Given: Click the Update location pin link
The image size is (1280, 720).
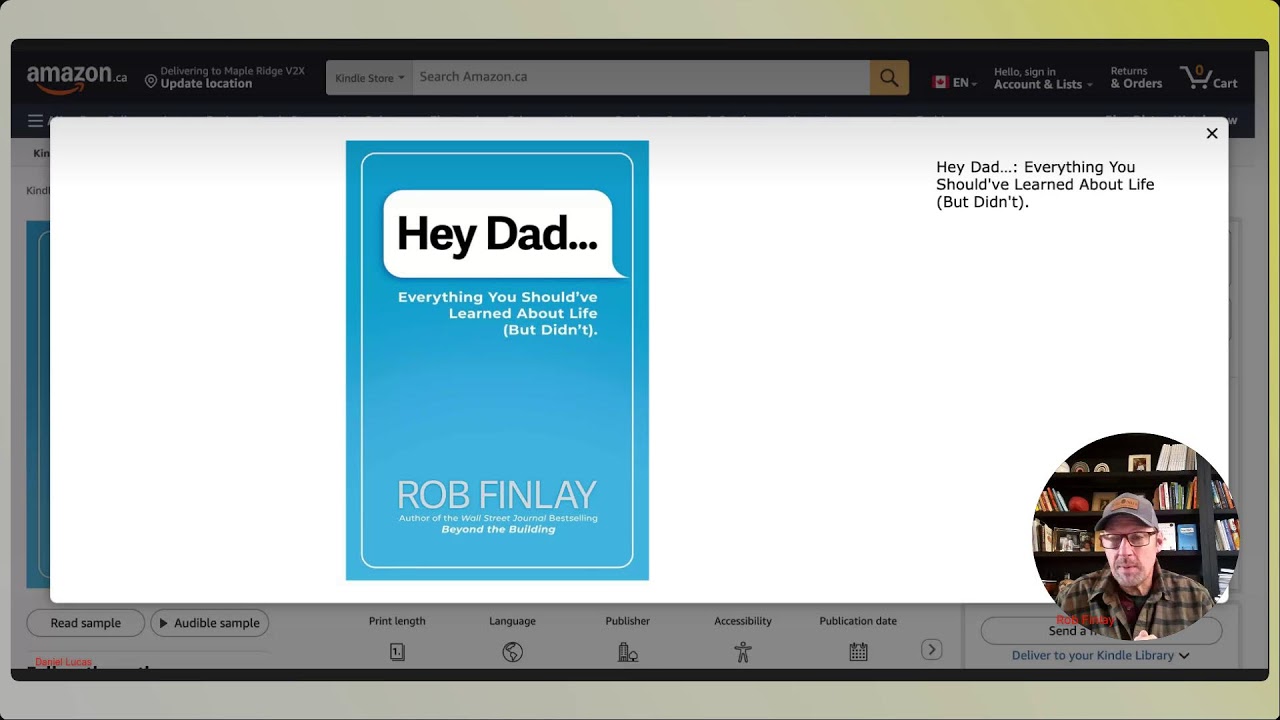Looking at the screenshot, I should click(x=224, y=77).
